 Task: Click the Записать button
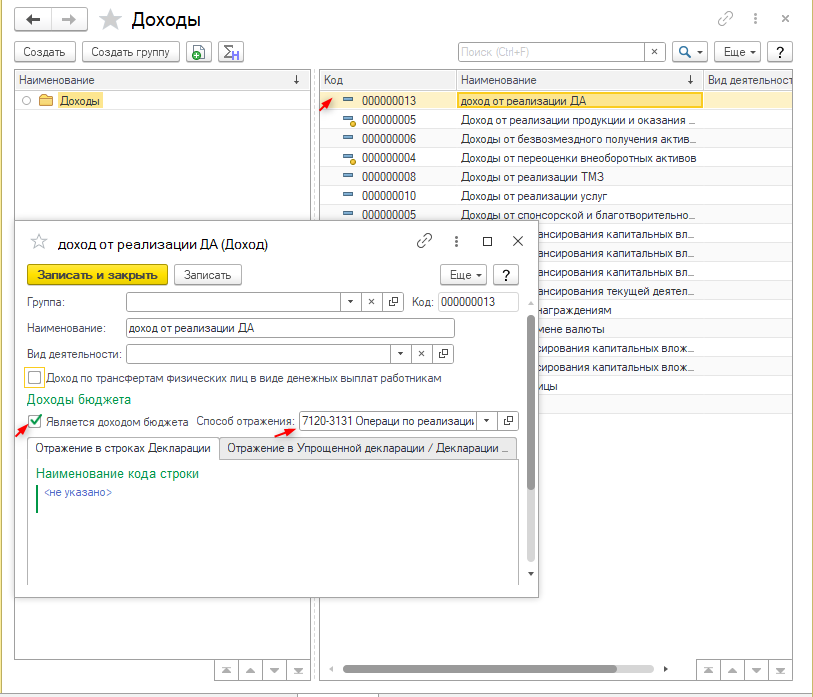pyautogui.click(x=207, y=275)
